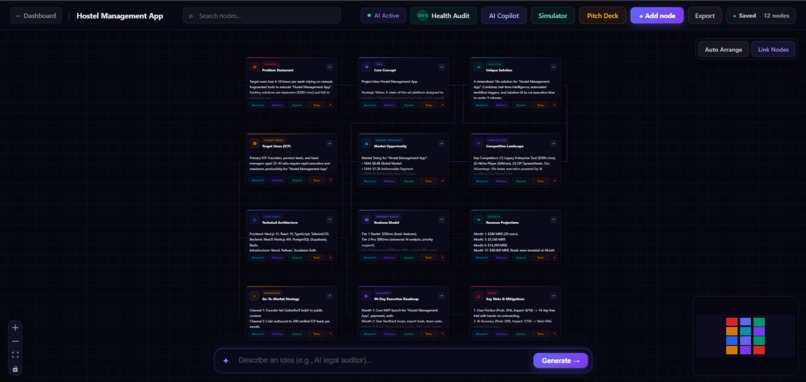
Task: Collapse the 90-Day Execution Roadmap node
Action: 442,296
